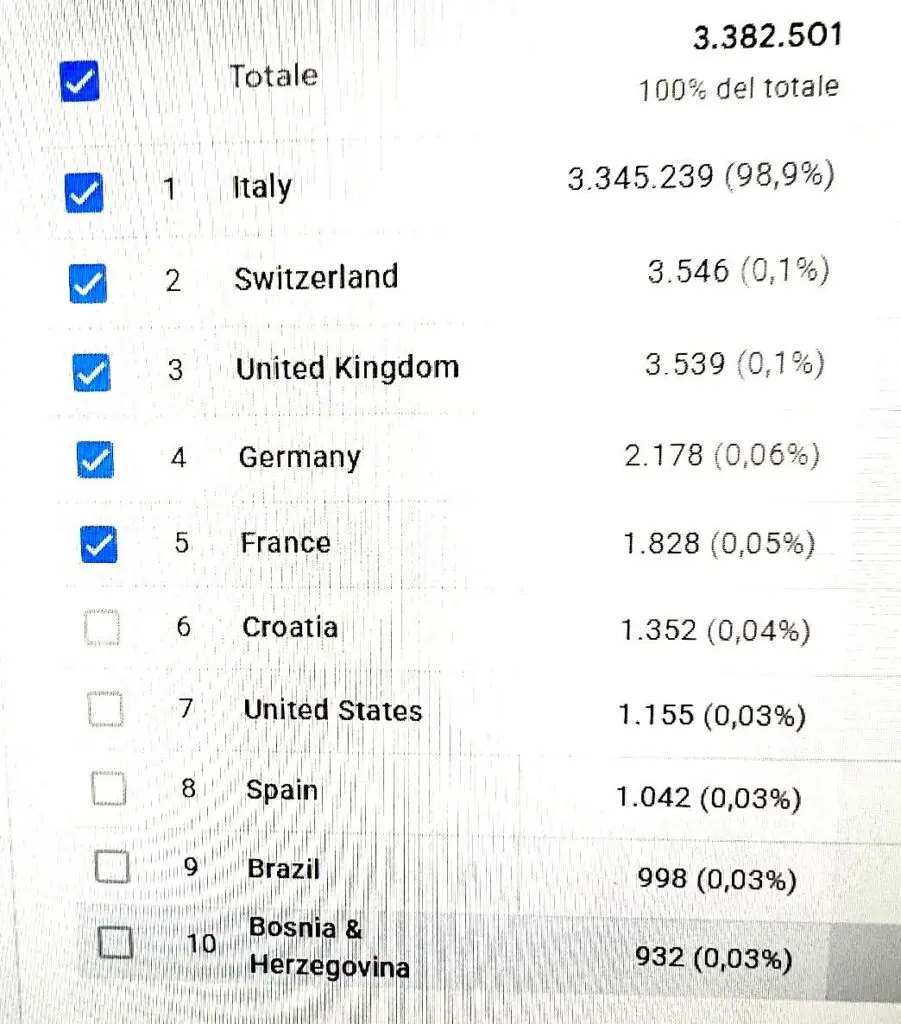Click the Croatia country name
This screenshot has width=901, height=1024.
[x=290, y=627]
